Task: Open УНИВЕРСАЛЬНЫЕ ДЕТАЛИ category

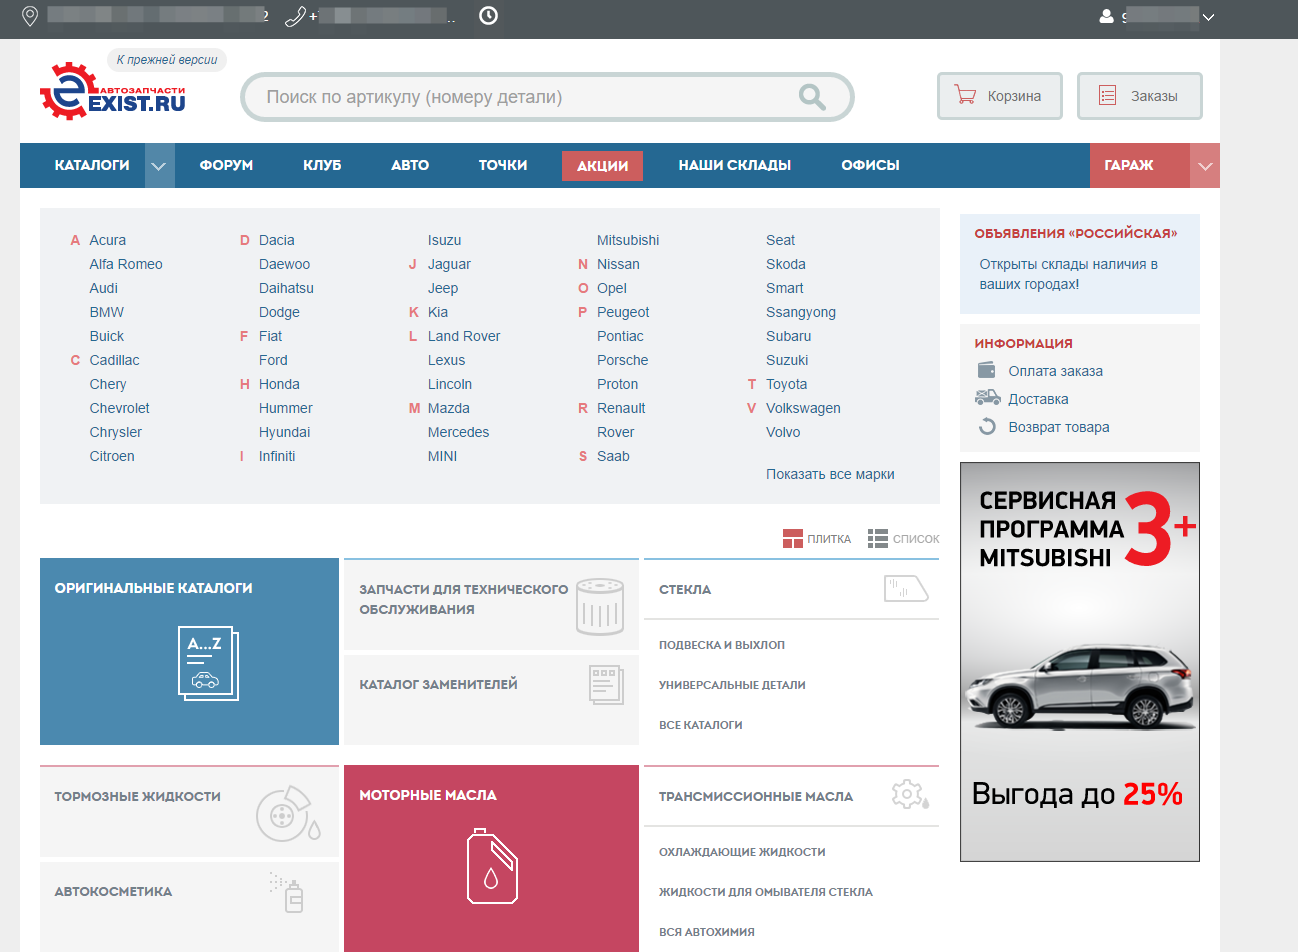Action: coord(732,685)
